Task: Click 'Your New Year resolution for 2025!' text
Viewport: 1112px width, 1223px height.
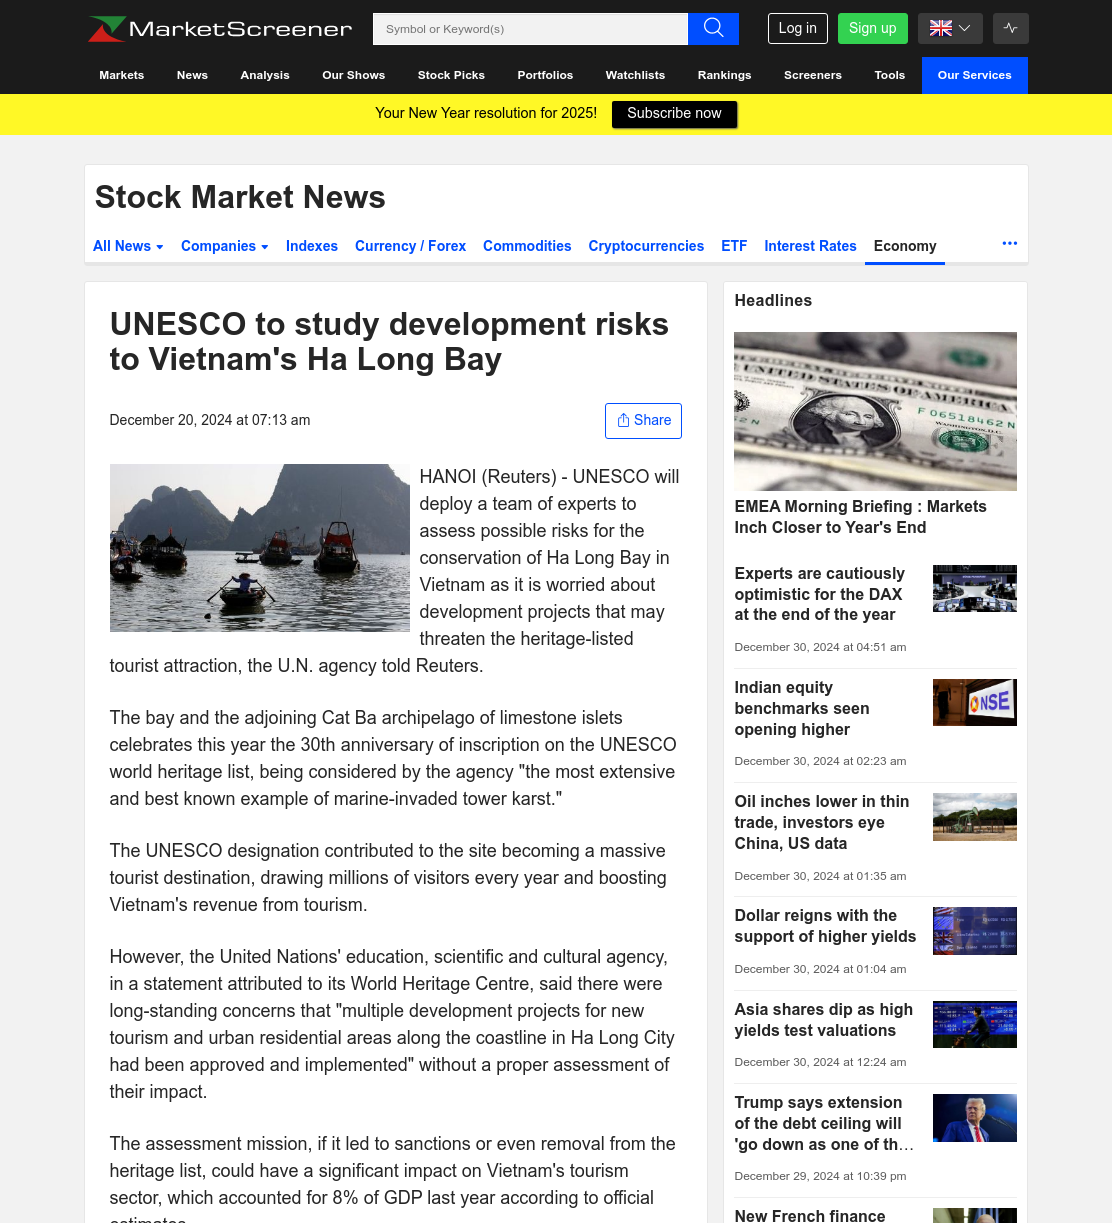Action: tap(486, 113)
